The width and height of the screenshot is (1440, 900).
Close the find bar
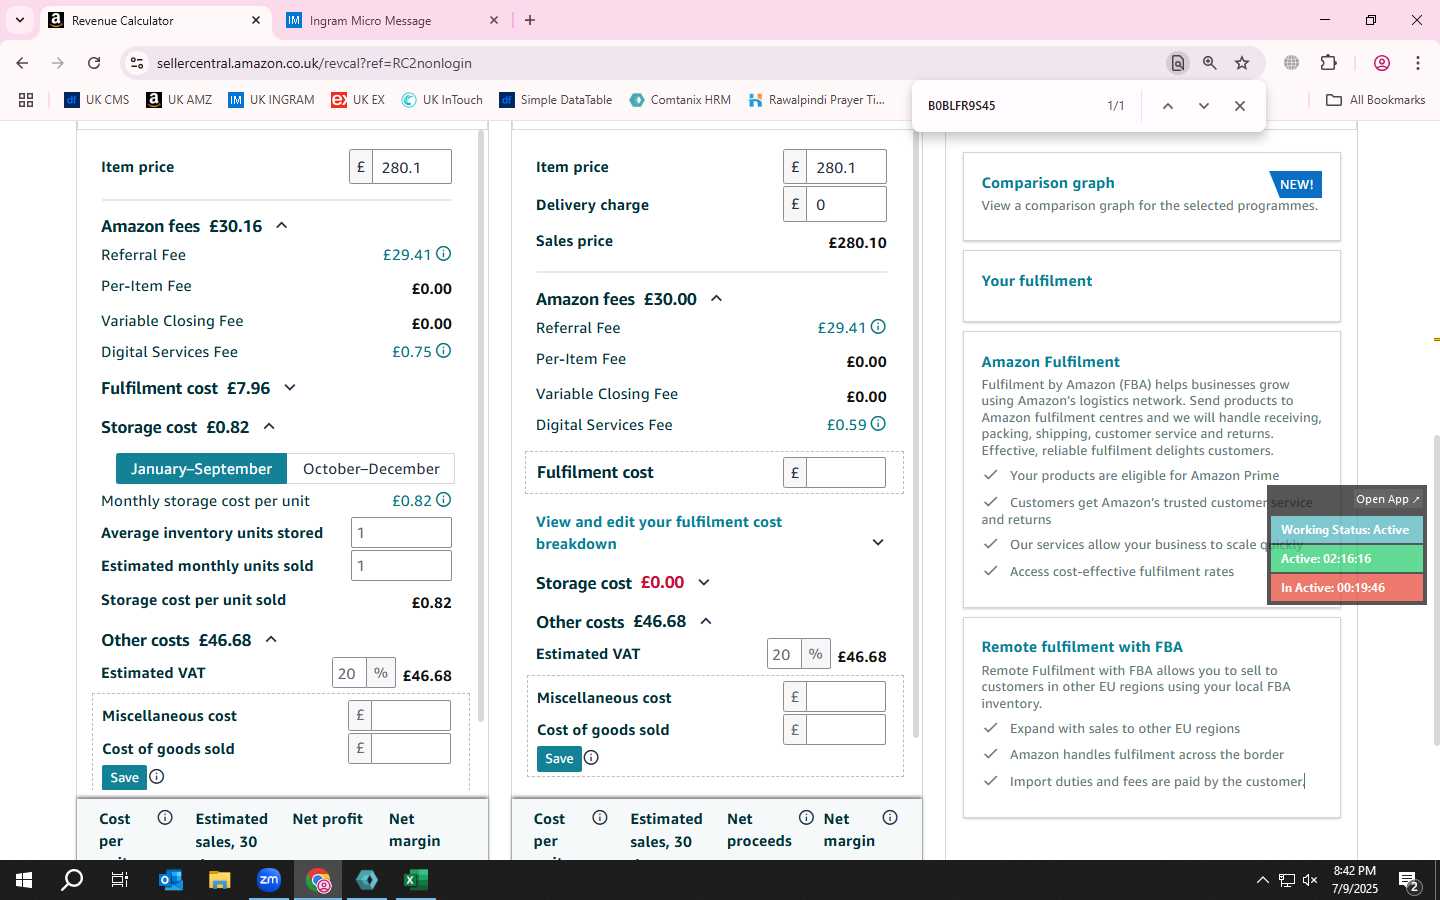pyautogui.click(x=1240, y=106)
